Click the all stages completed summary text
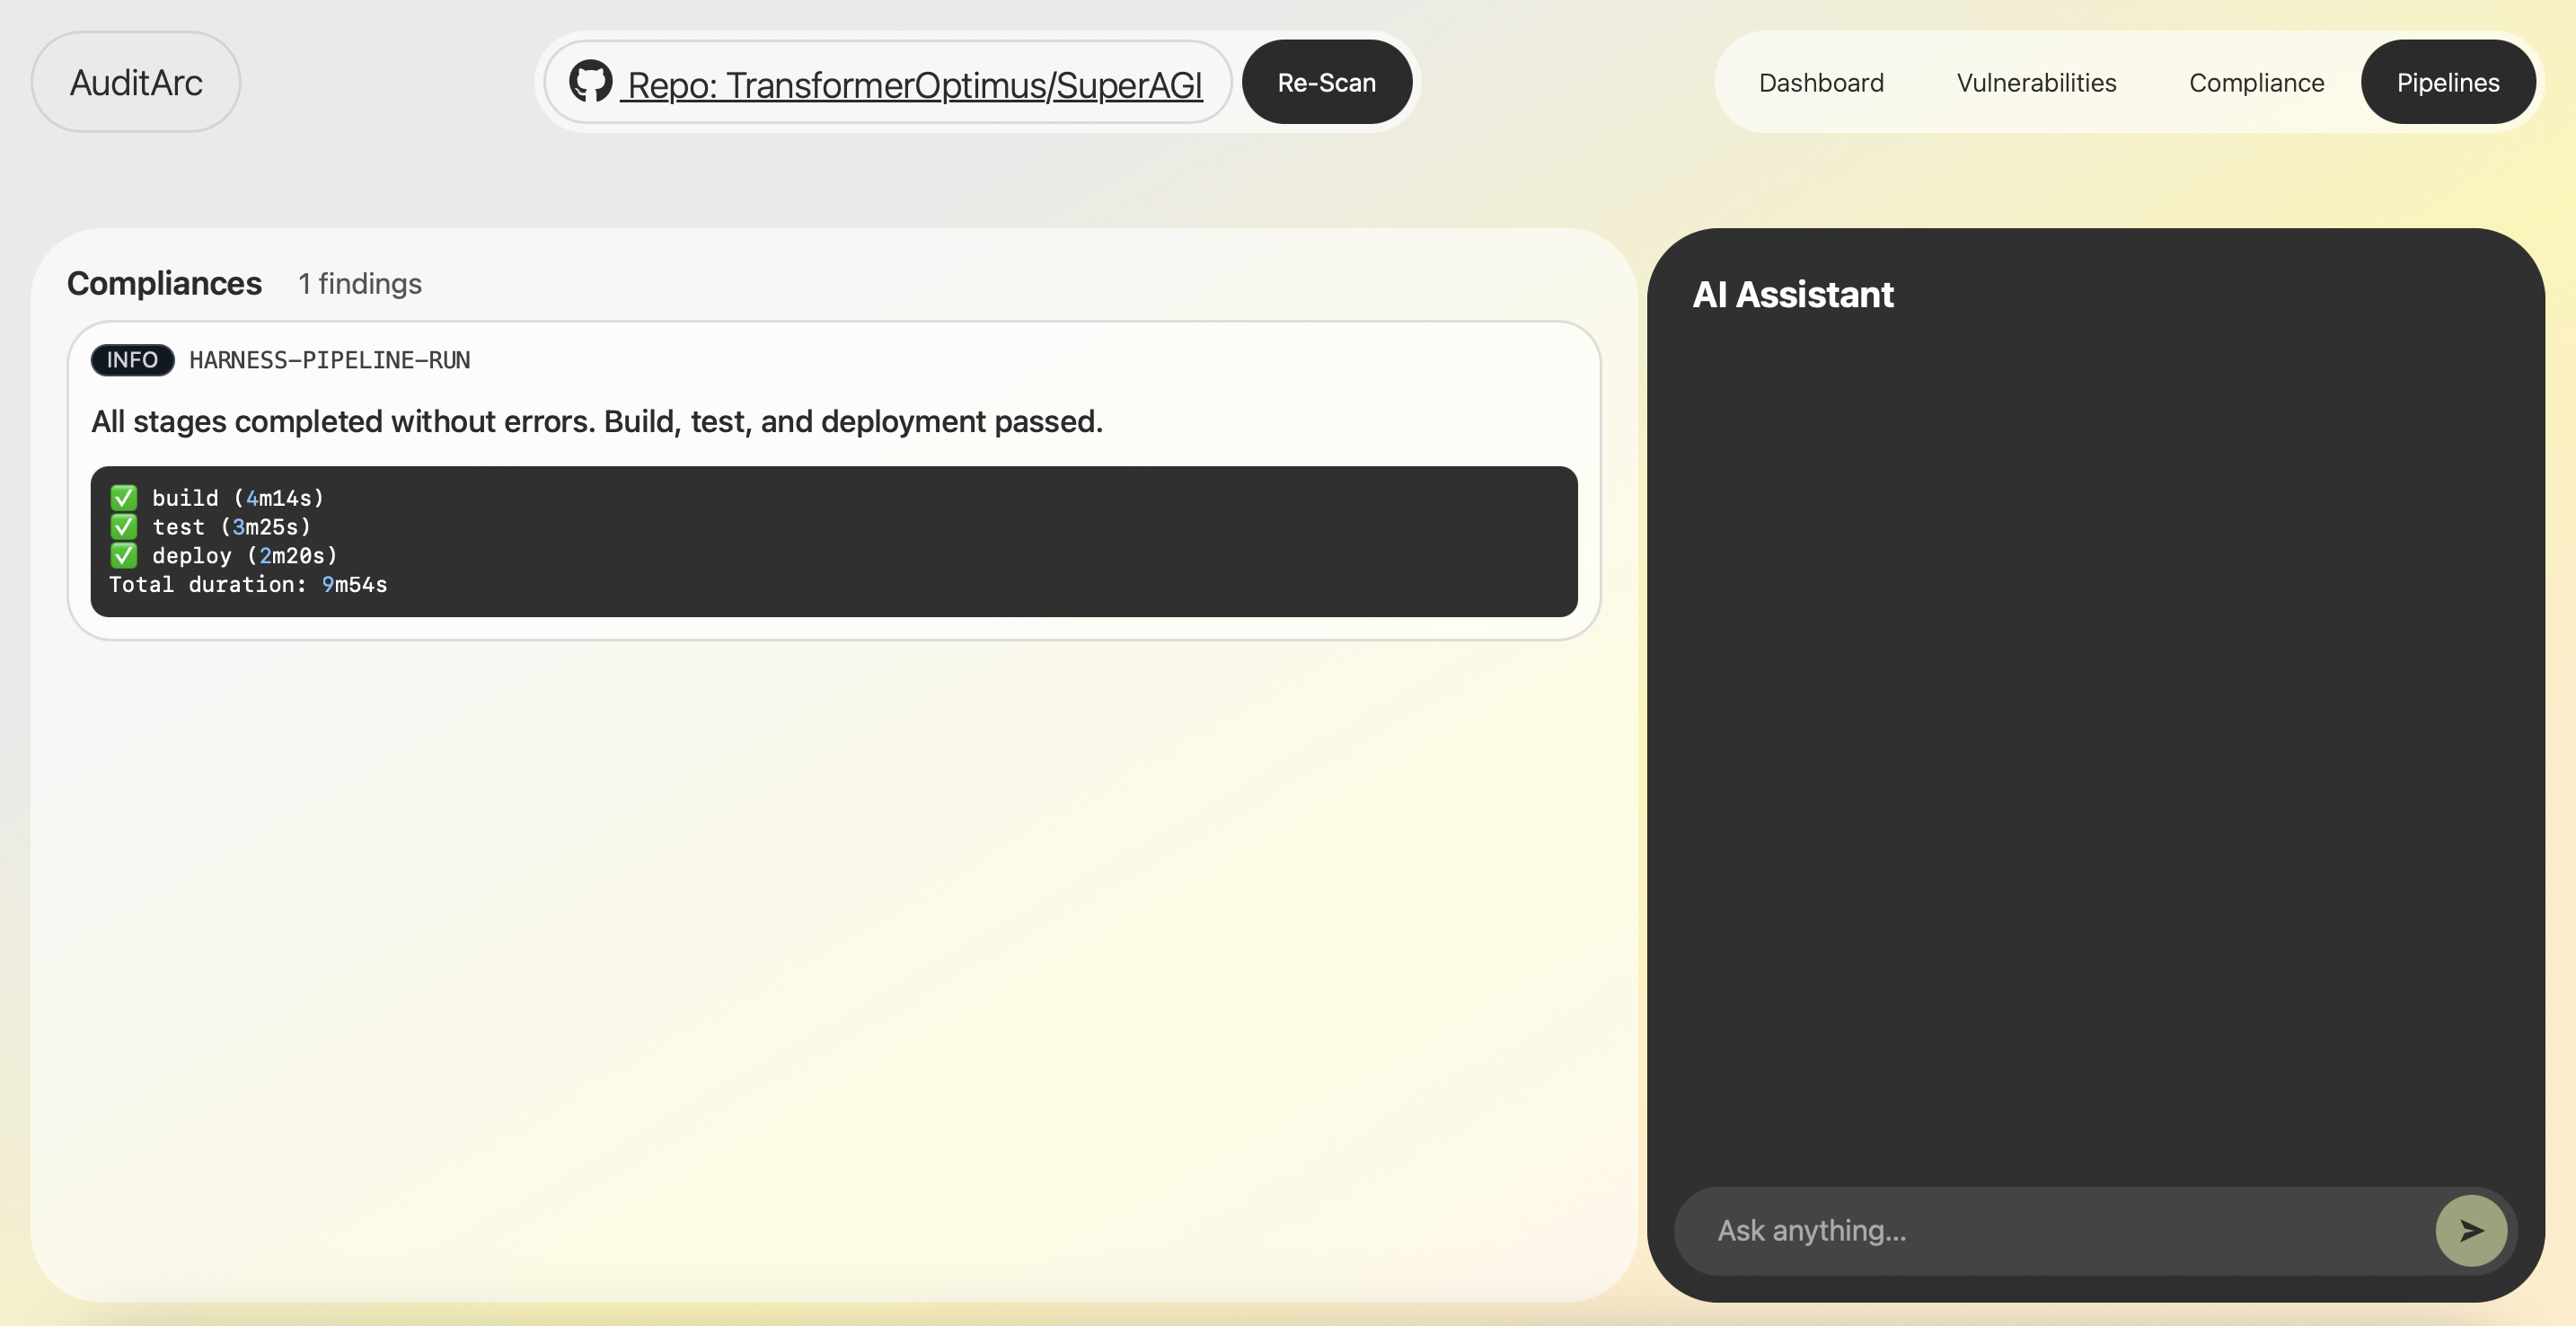This screenshot has width=2576, height=1326. [x=597, y=422]
